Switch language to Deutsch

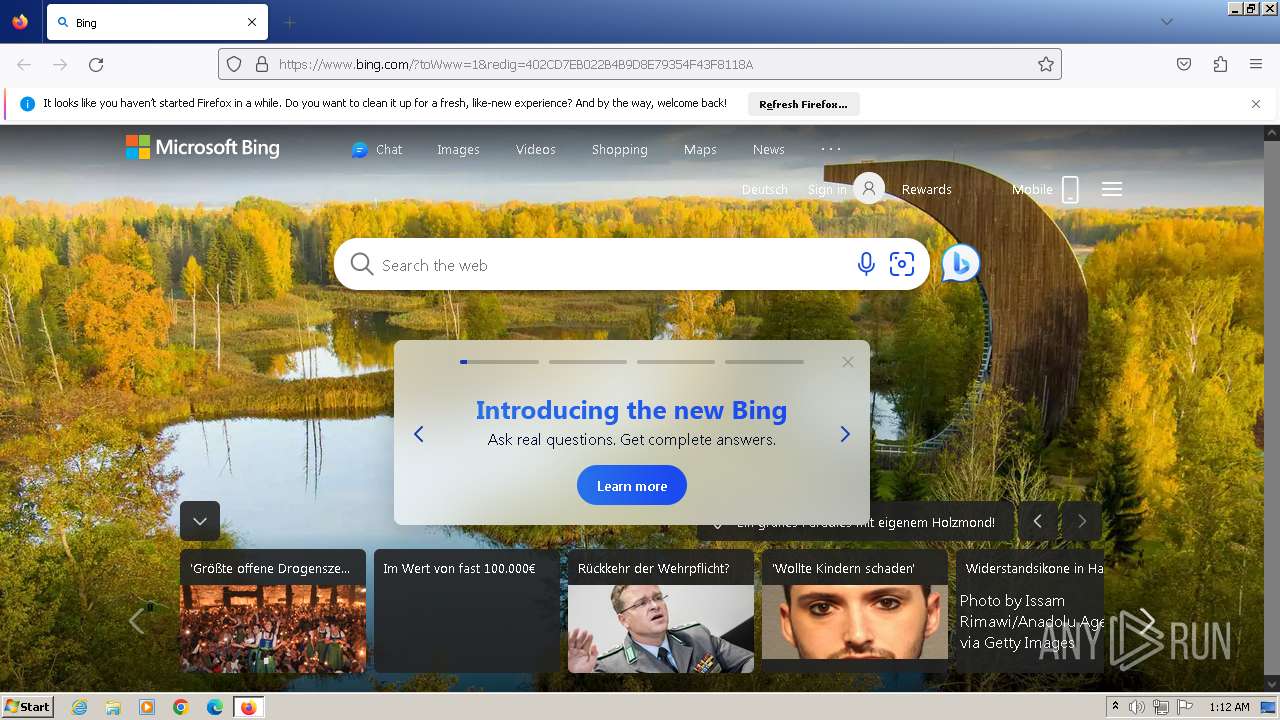point(765,189)
